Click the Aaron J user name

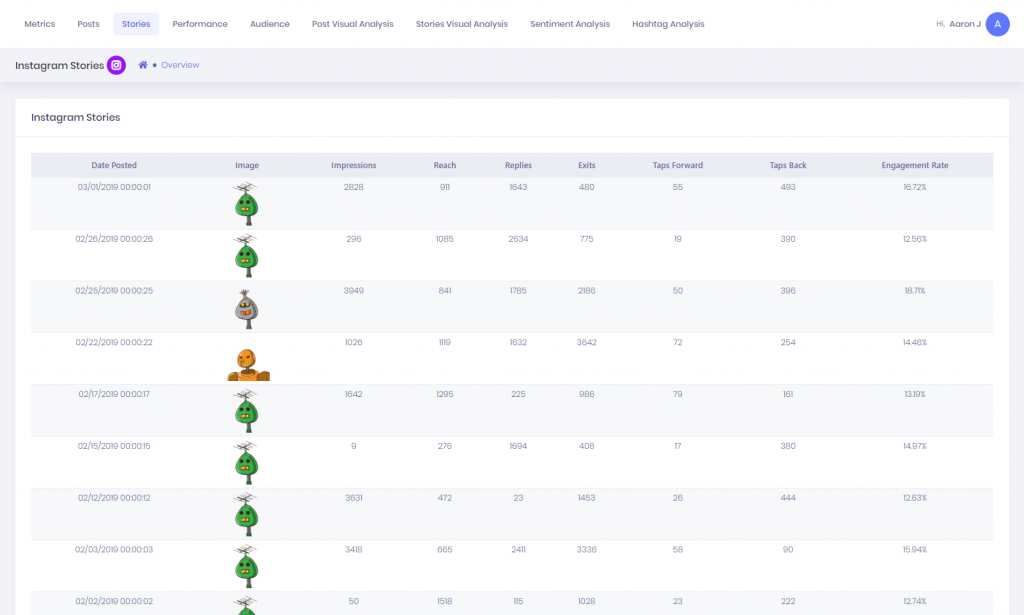[x=965, y=24]
